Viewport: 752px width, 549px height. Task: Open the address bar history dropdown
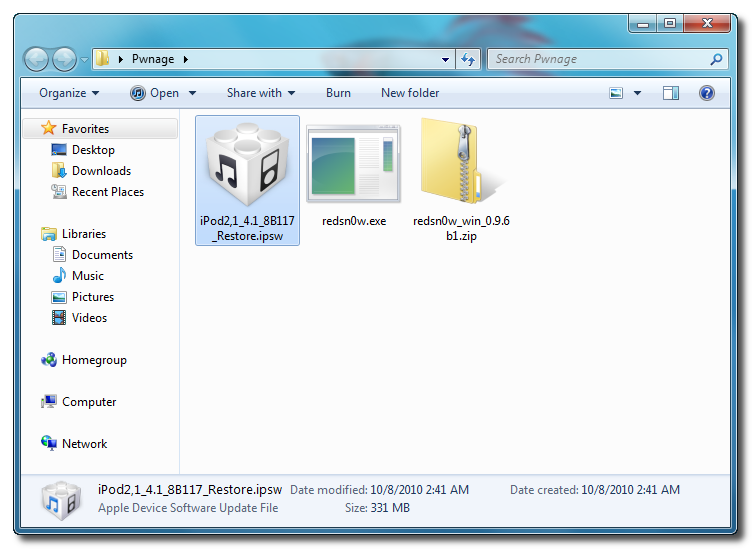click(x=445, y=59)
